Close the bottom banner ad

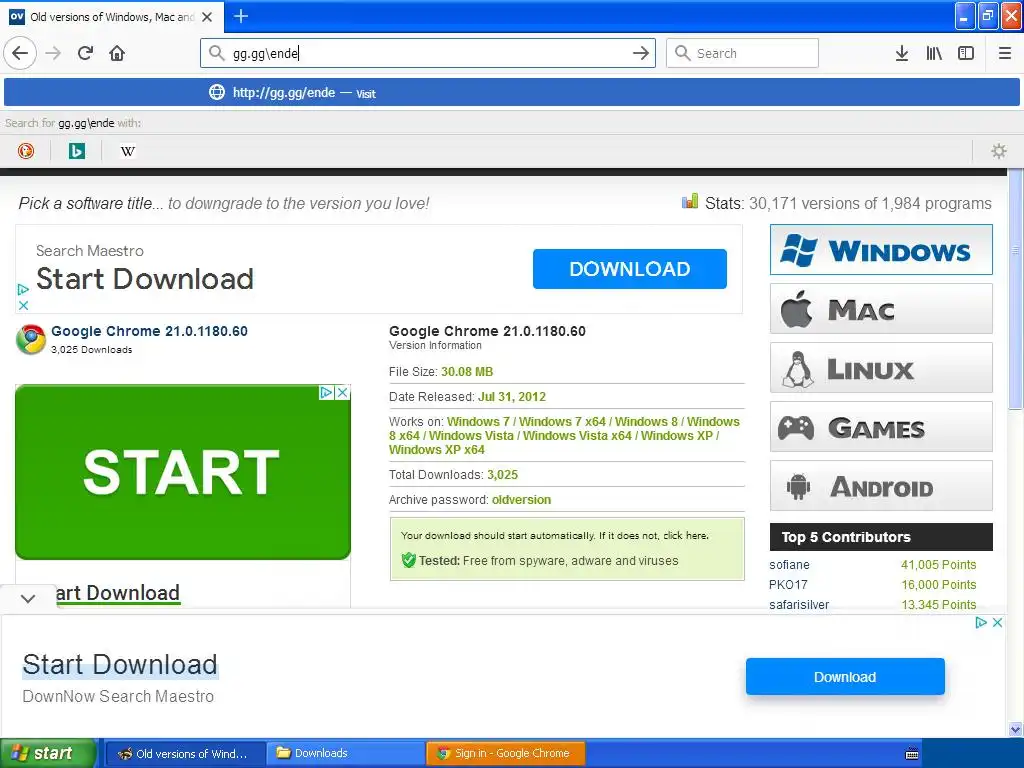[997, 622]
